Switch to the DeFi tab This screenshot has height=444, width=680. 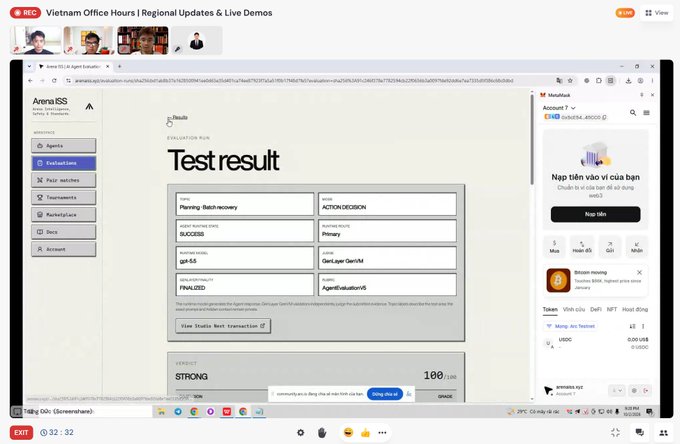coord(596,309)
